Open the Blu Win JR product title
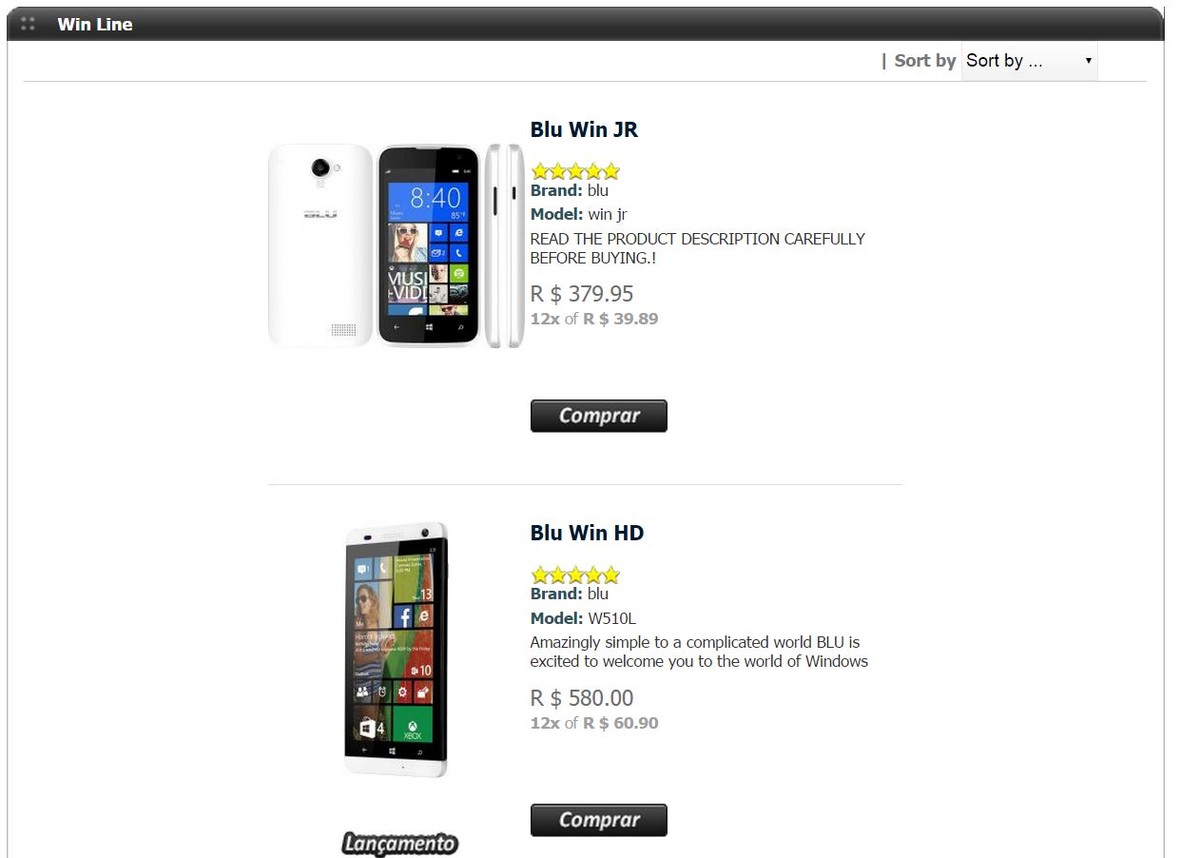1200x858 pixels. 584,129
